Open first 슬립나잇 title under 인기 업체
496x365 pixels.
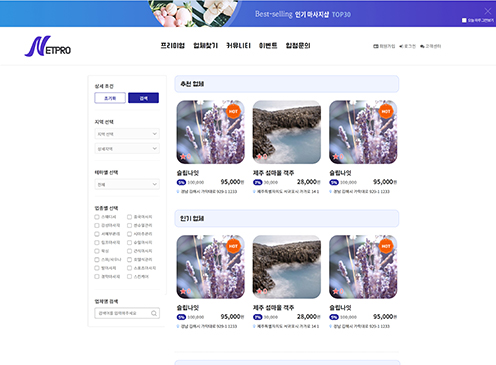pyautogui.click(x=188, y=308)
